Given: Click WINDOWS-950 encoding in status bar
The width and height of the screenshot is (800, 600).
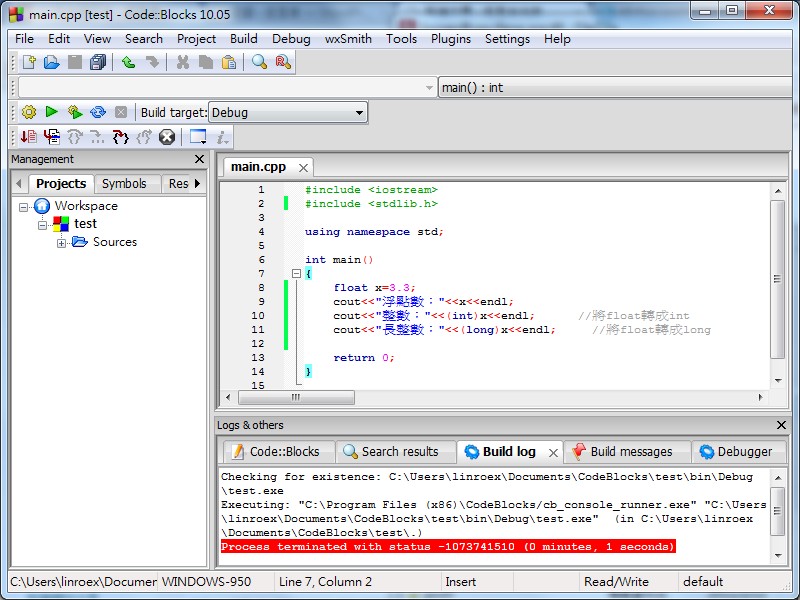Looking at the screenshot, I should (x=207, y=582).
